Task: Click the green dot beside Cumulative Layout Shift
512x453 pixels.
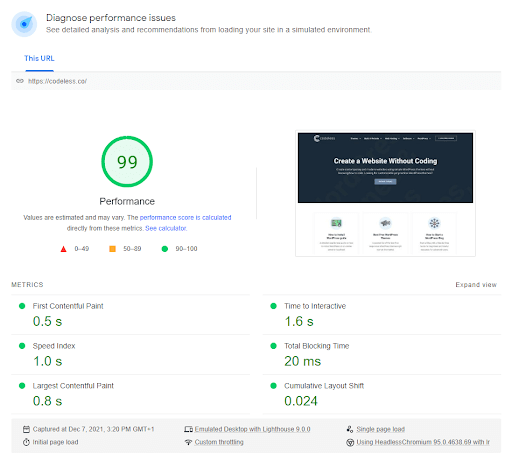Action: click(x=273, y=386)
